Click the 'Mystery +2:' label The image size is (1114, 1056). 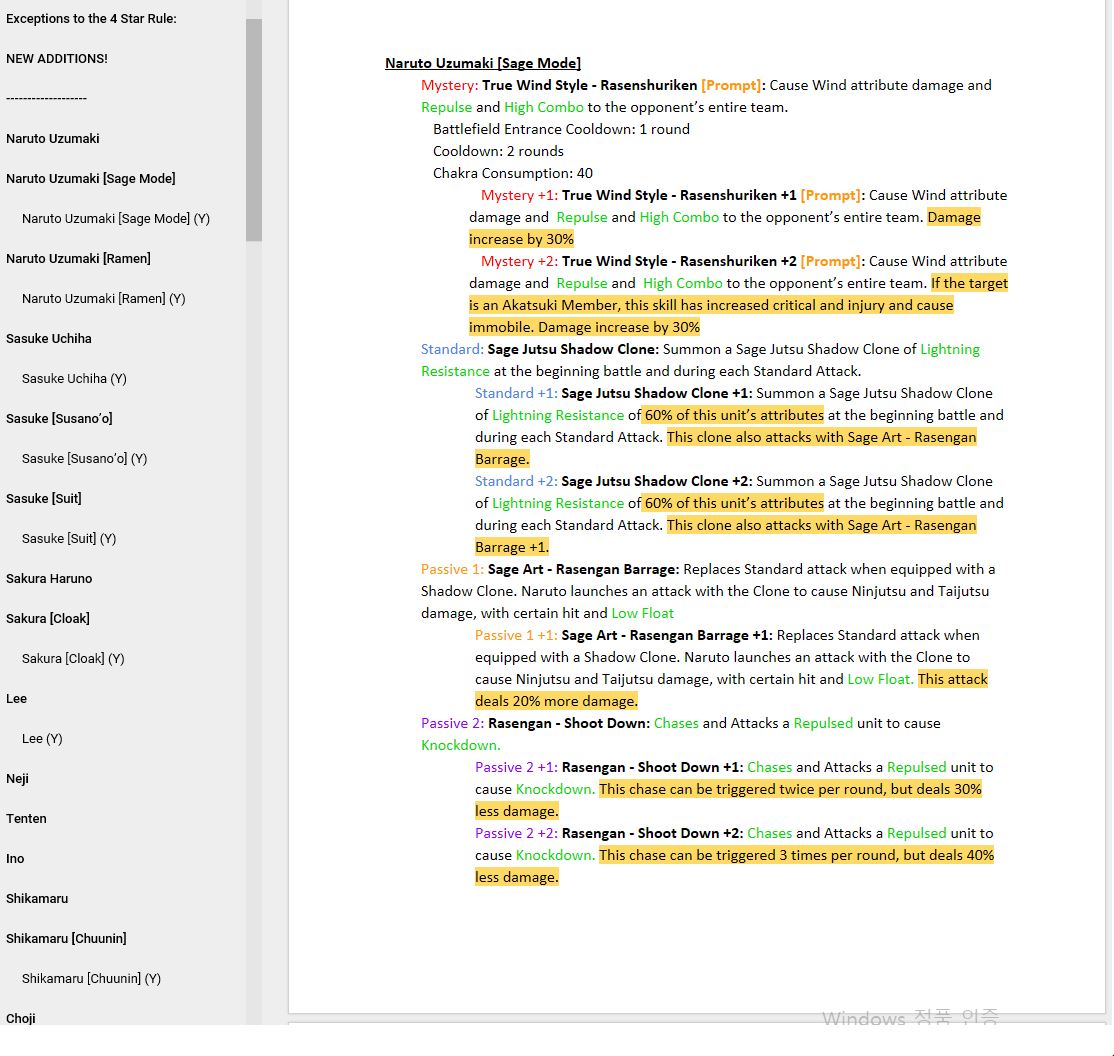[x=519, y=262]
